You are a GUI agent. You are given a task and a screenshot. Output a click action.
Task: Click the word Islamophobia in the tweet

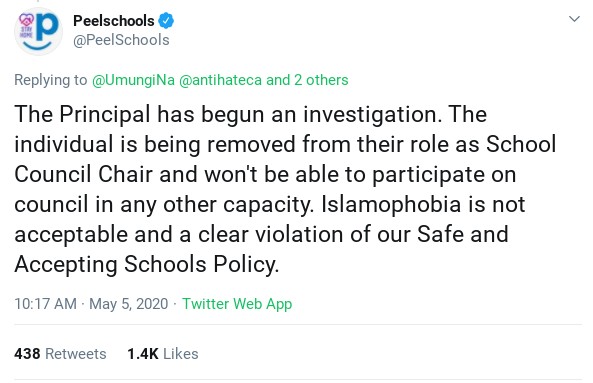point(391,204)
